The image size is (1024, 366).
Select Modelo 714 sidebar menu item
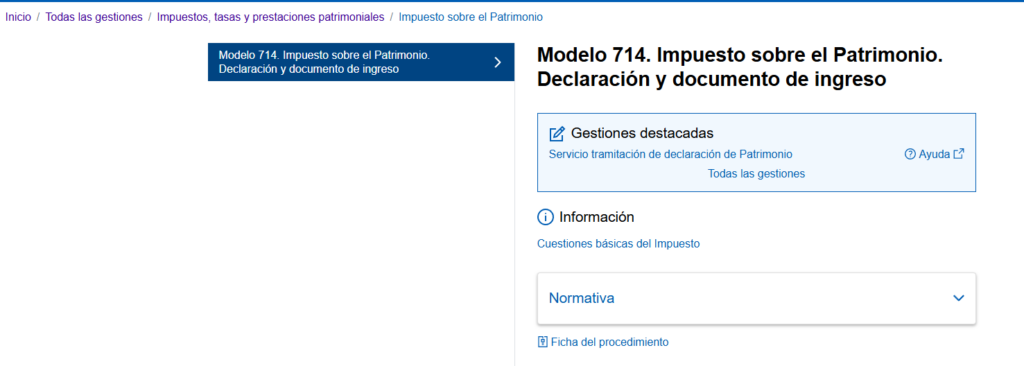click(360, 62)
